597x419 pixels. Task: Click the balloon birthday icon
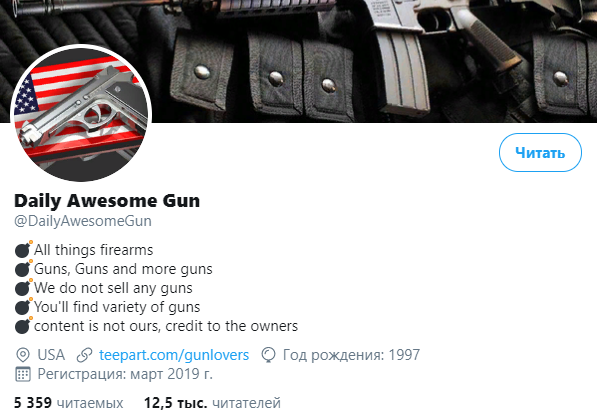tap(268, 355)
